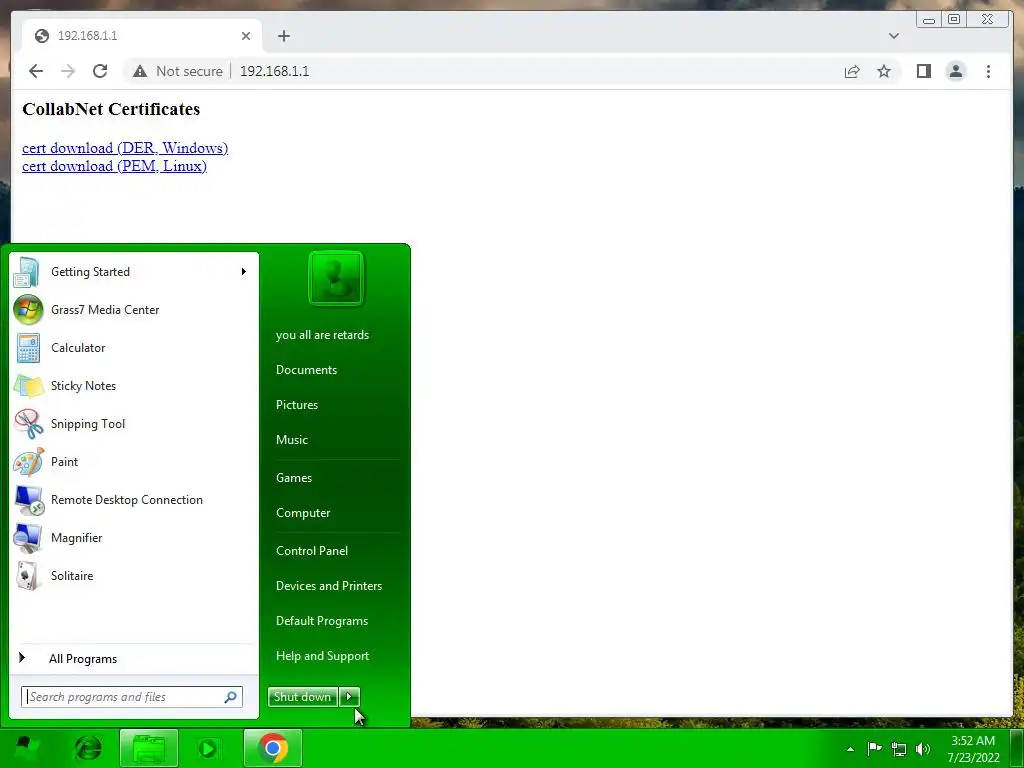Open Action Center flag icon
The height and width of the screenshot is (768, 1024).
pyautogui.click(x=874, y=748)
